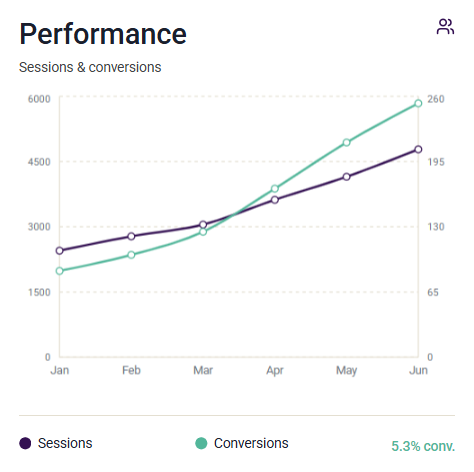474x472 pixels.
Task: Click the purple Sessions legend dot
Action: 25,443
